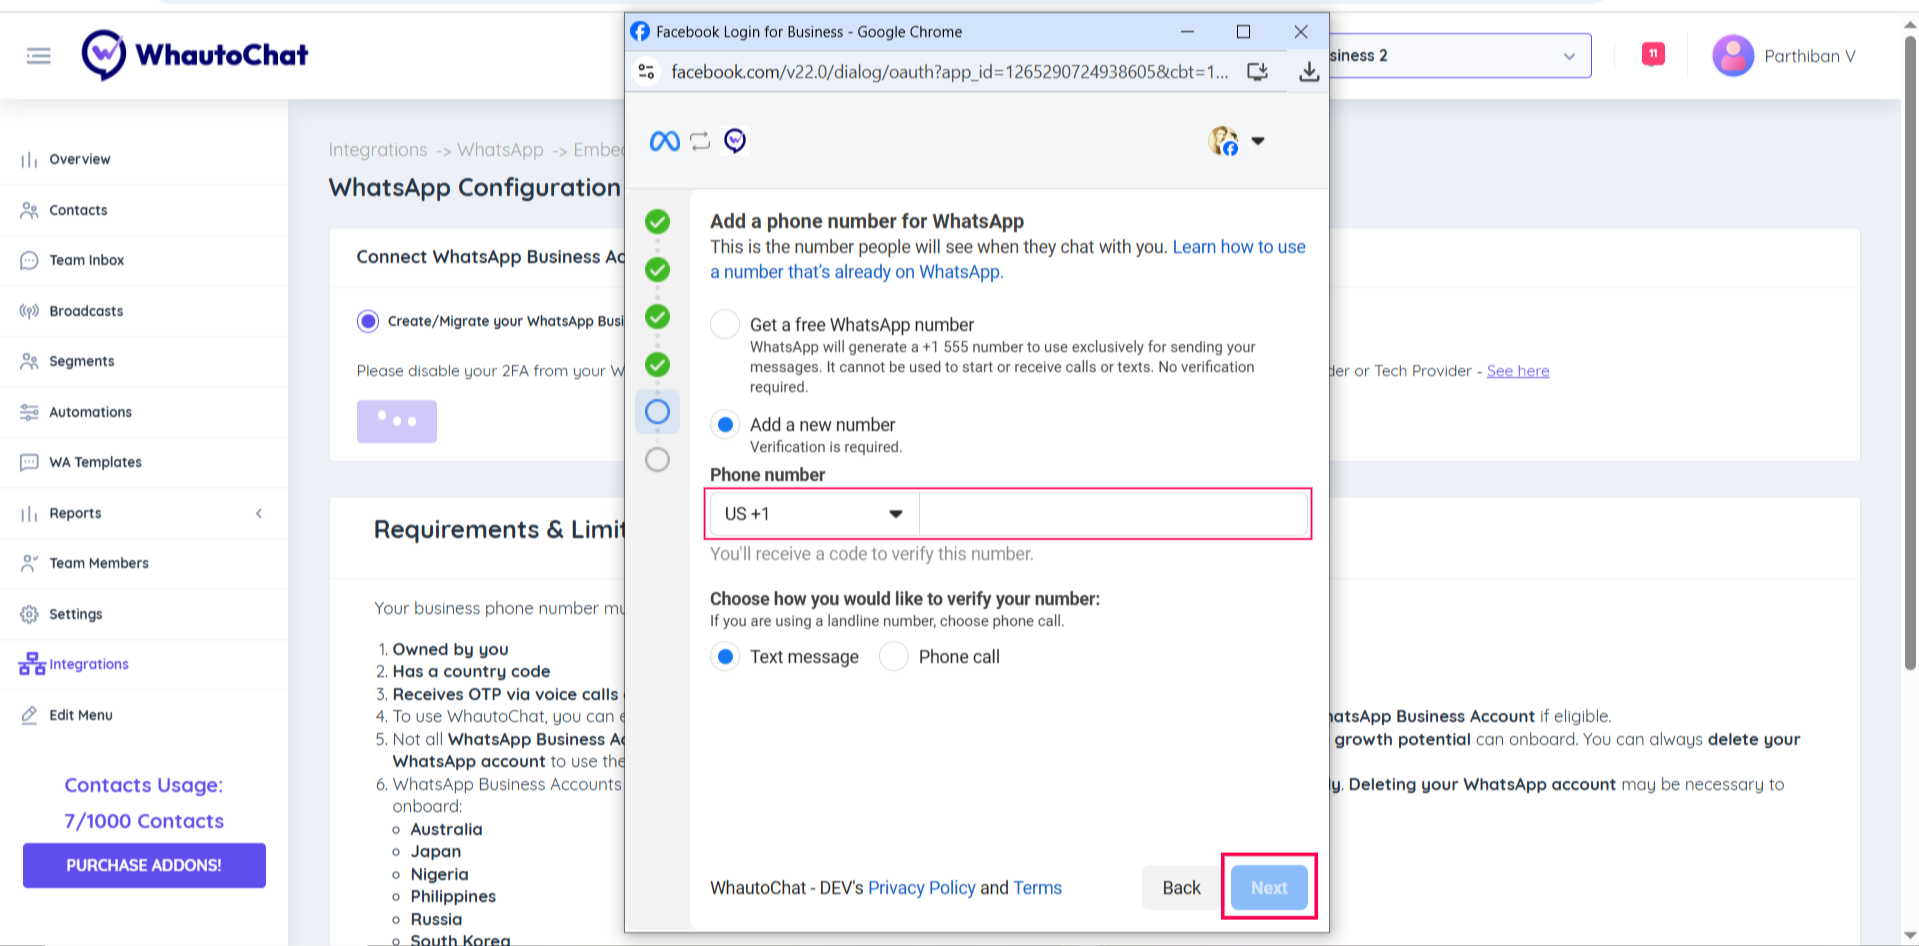Click the phone number input field
The height and width of the screenshot is (946, 1919).
point(1113,514)
